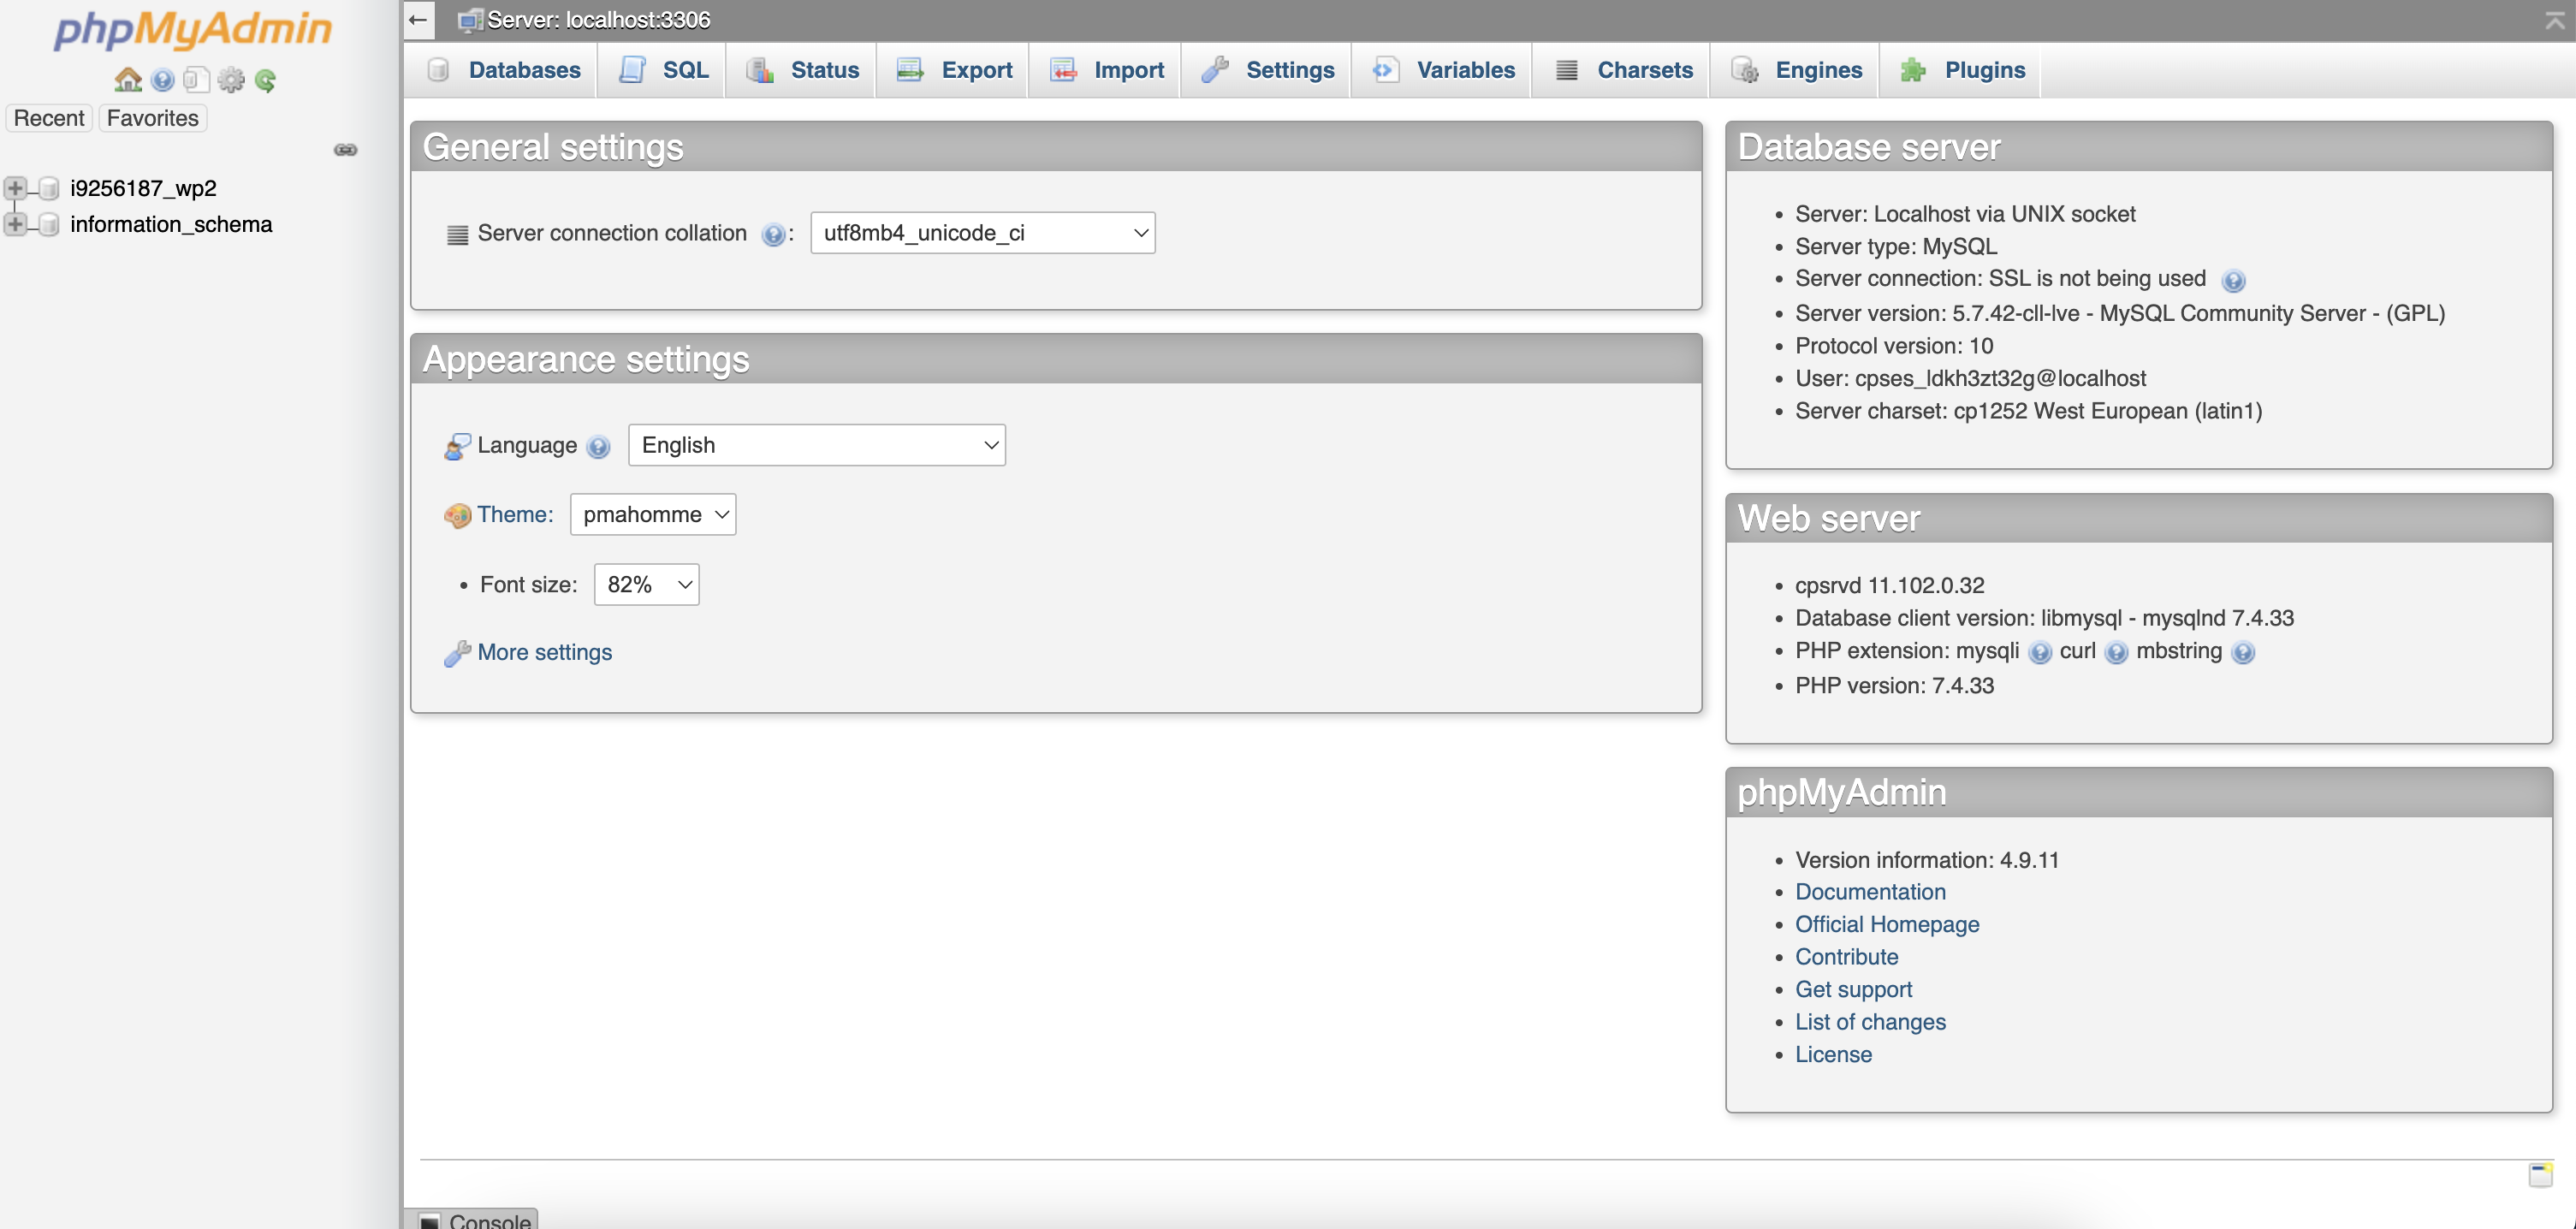Image resolution: width=2576 pixels, height=1229 pixels.
Task: Expand the information_schema database node
Action: coord(15,224)
